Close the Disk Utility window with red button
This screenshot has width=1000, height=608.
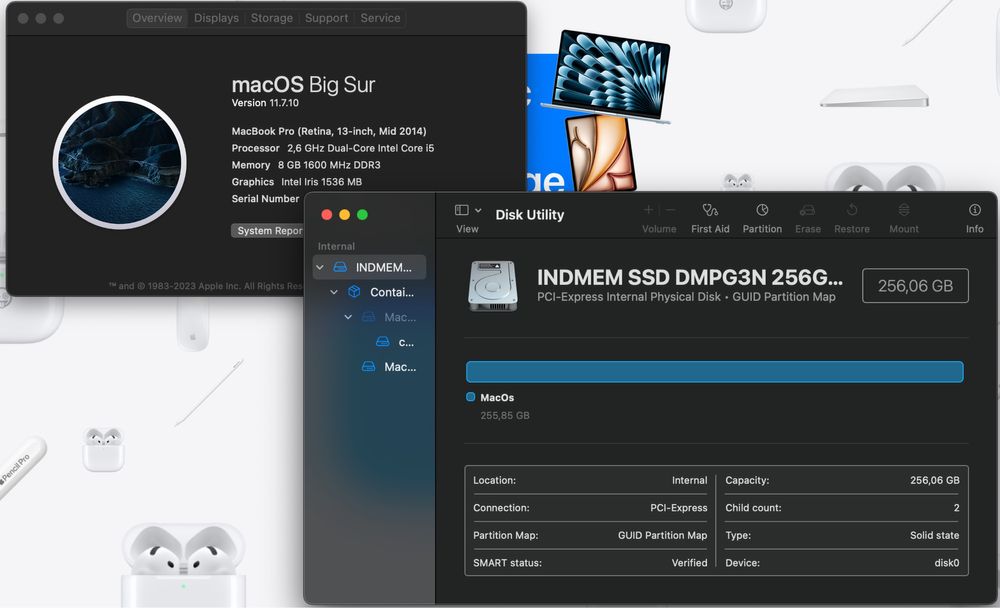coord(327,214)
